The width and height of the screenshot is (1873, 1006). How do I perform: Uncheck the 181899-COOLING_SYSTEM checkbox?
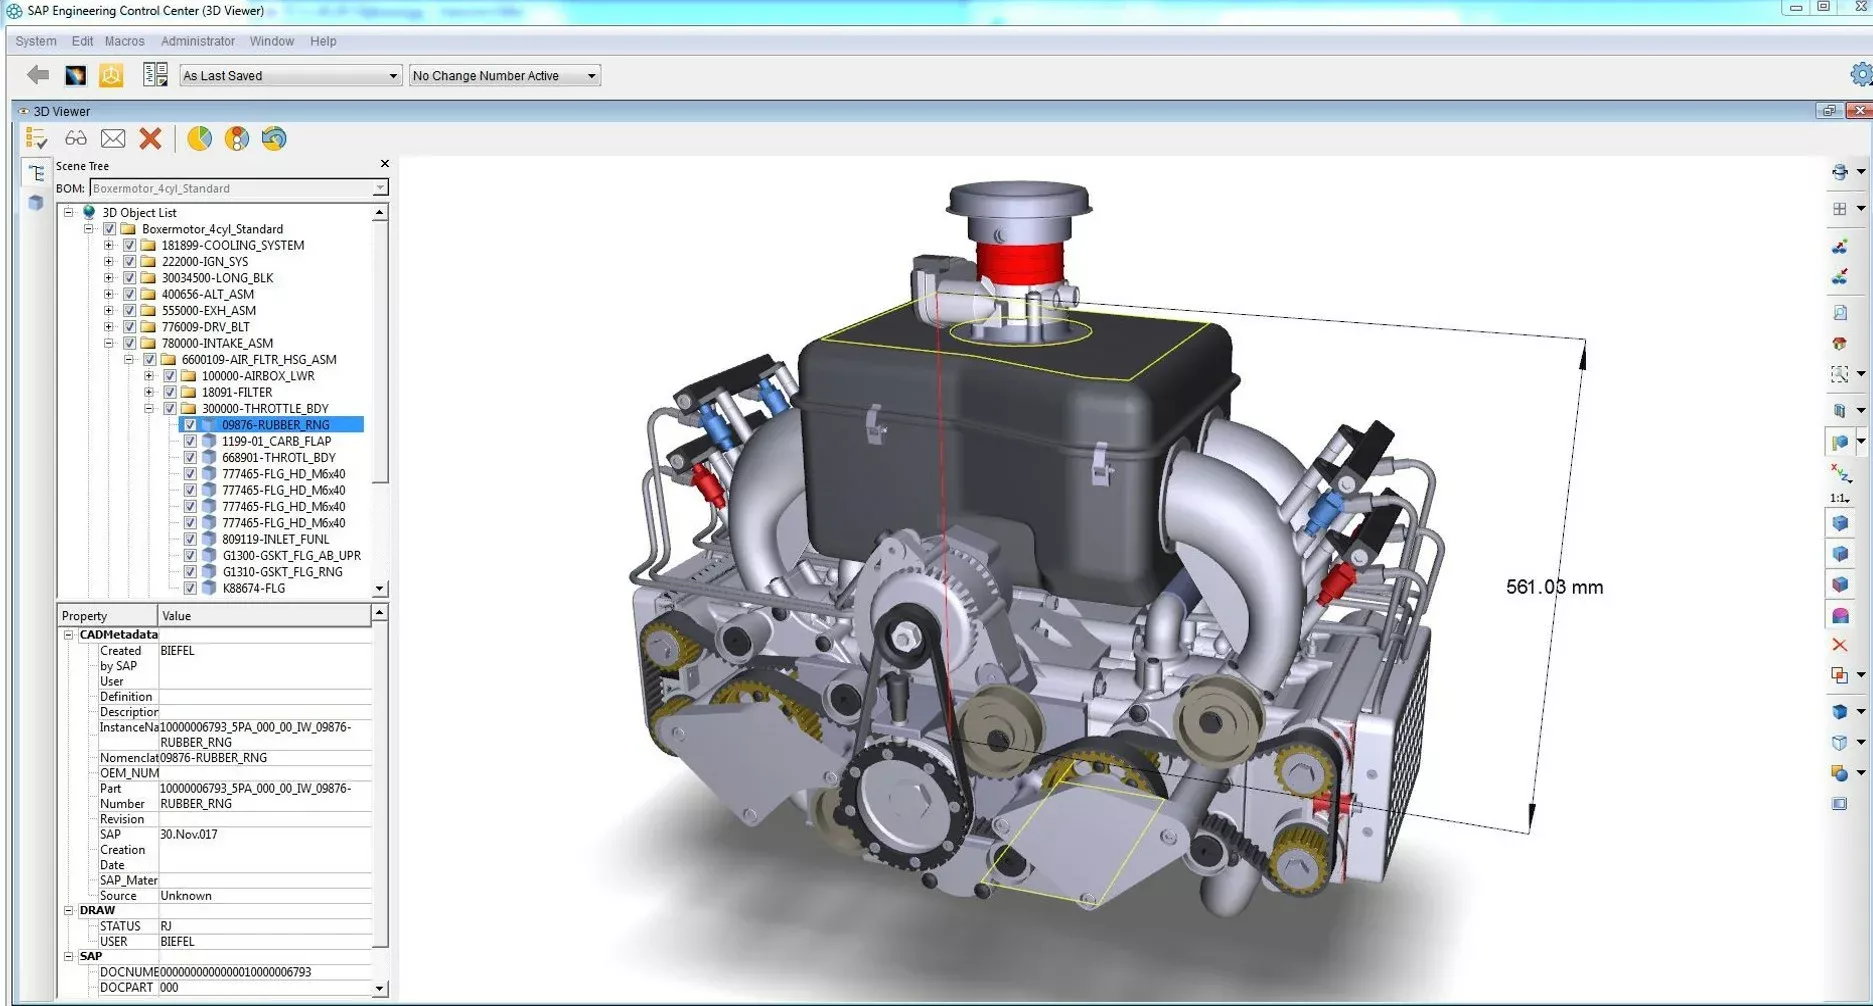(x=129, y=245)
